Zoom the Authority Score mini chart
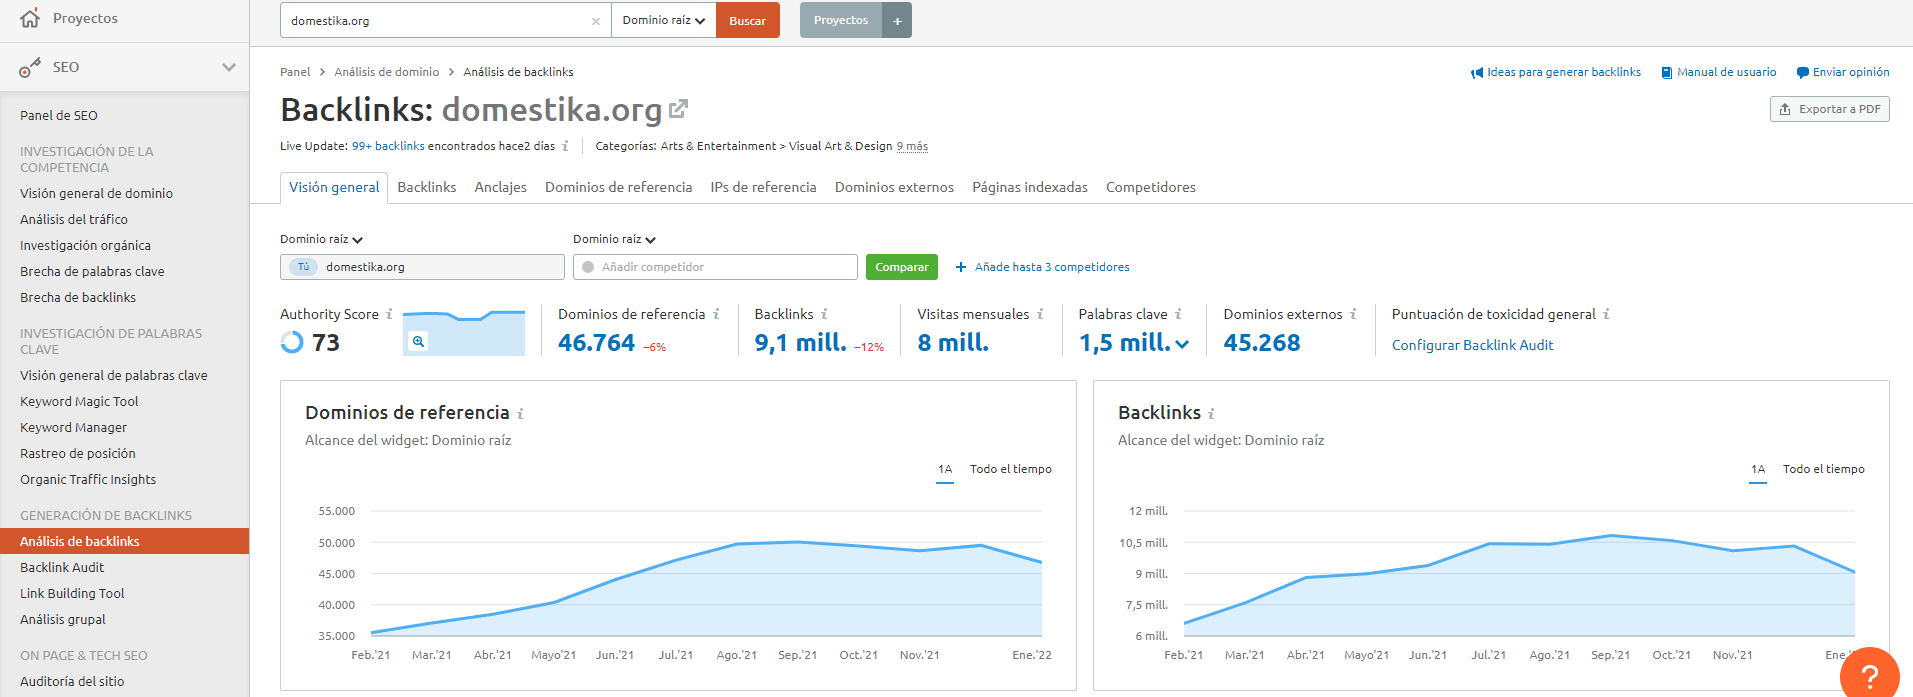 point(418,341)
